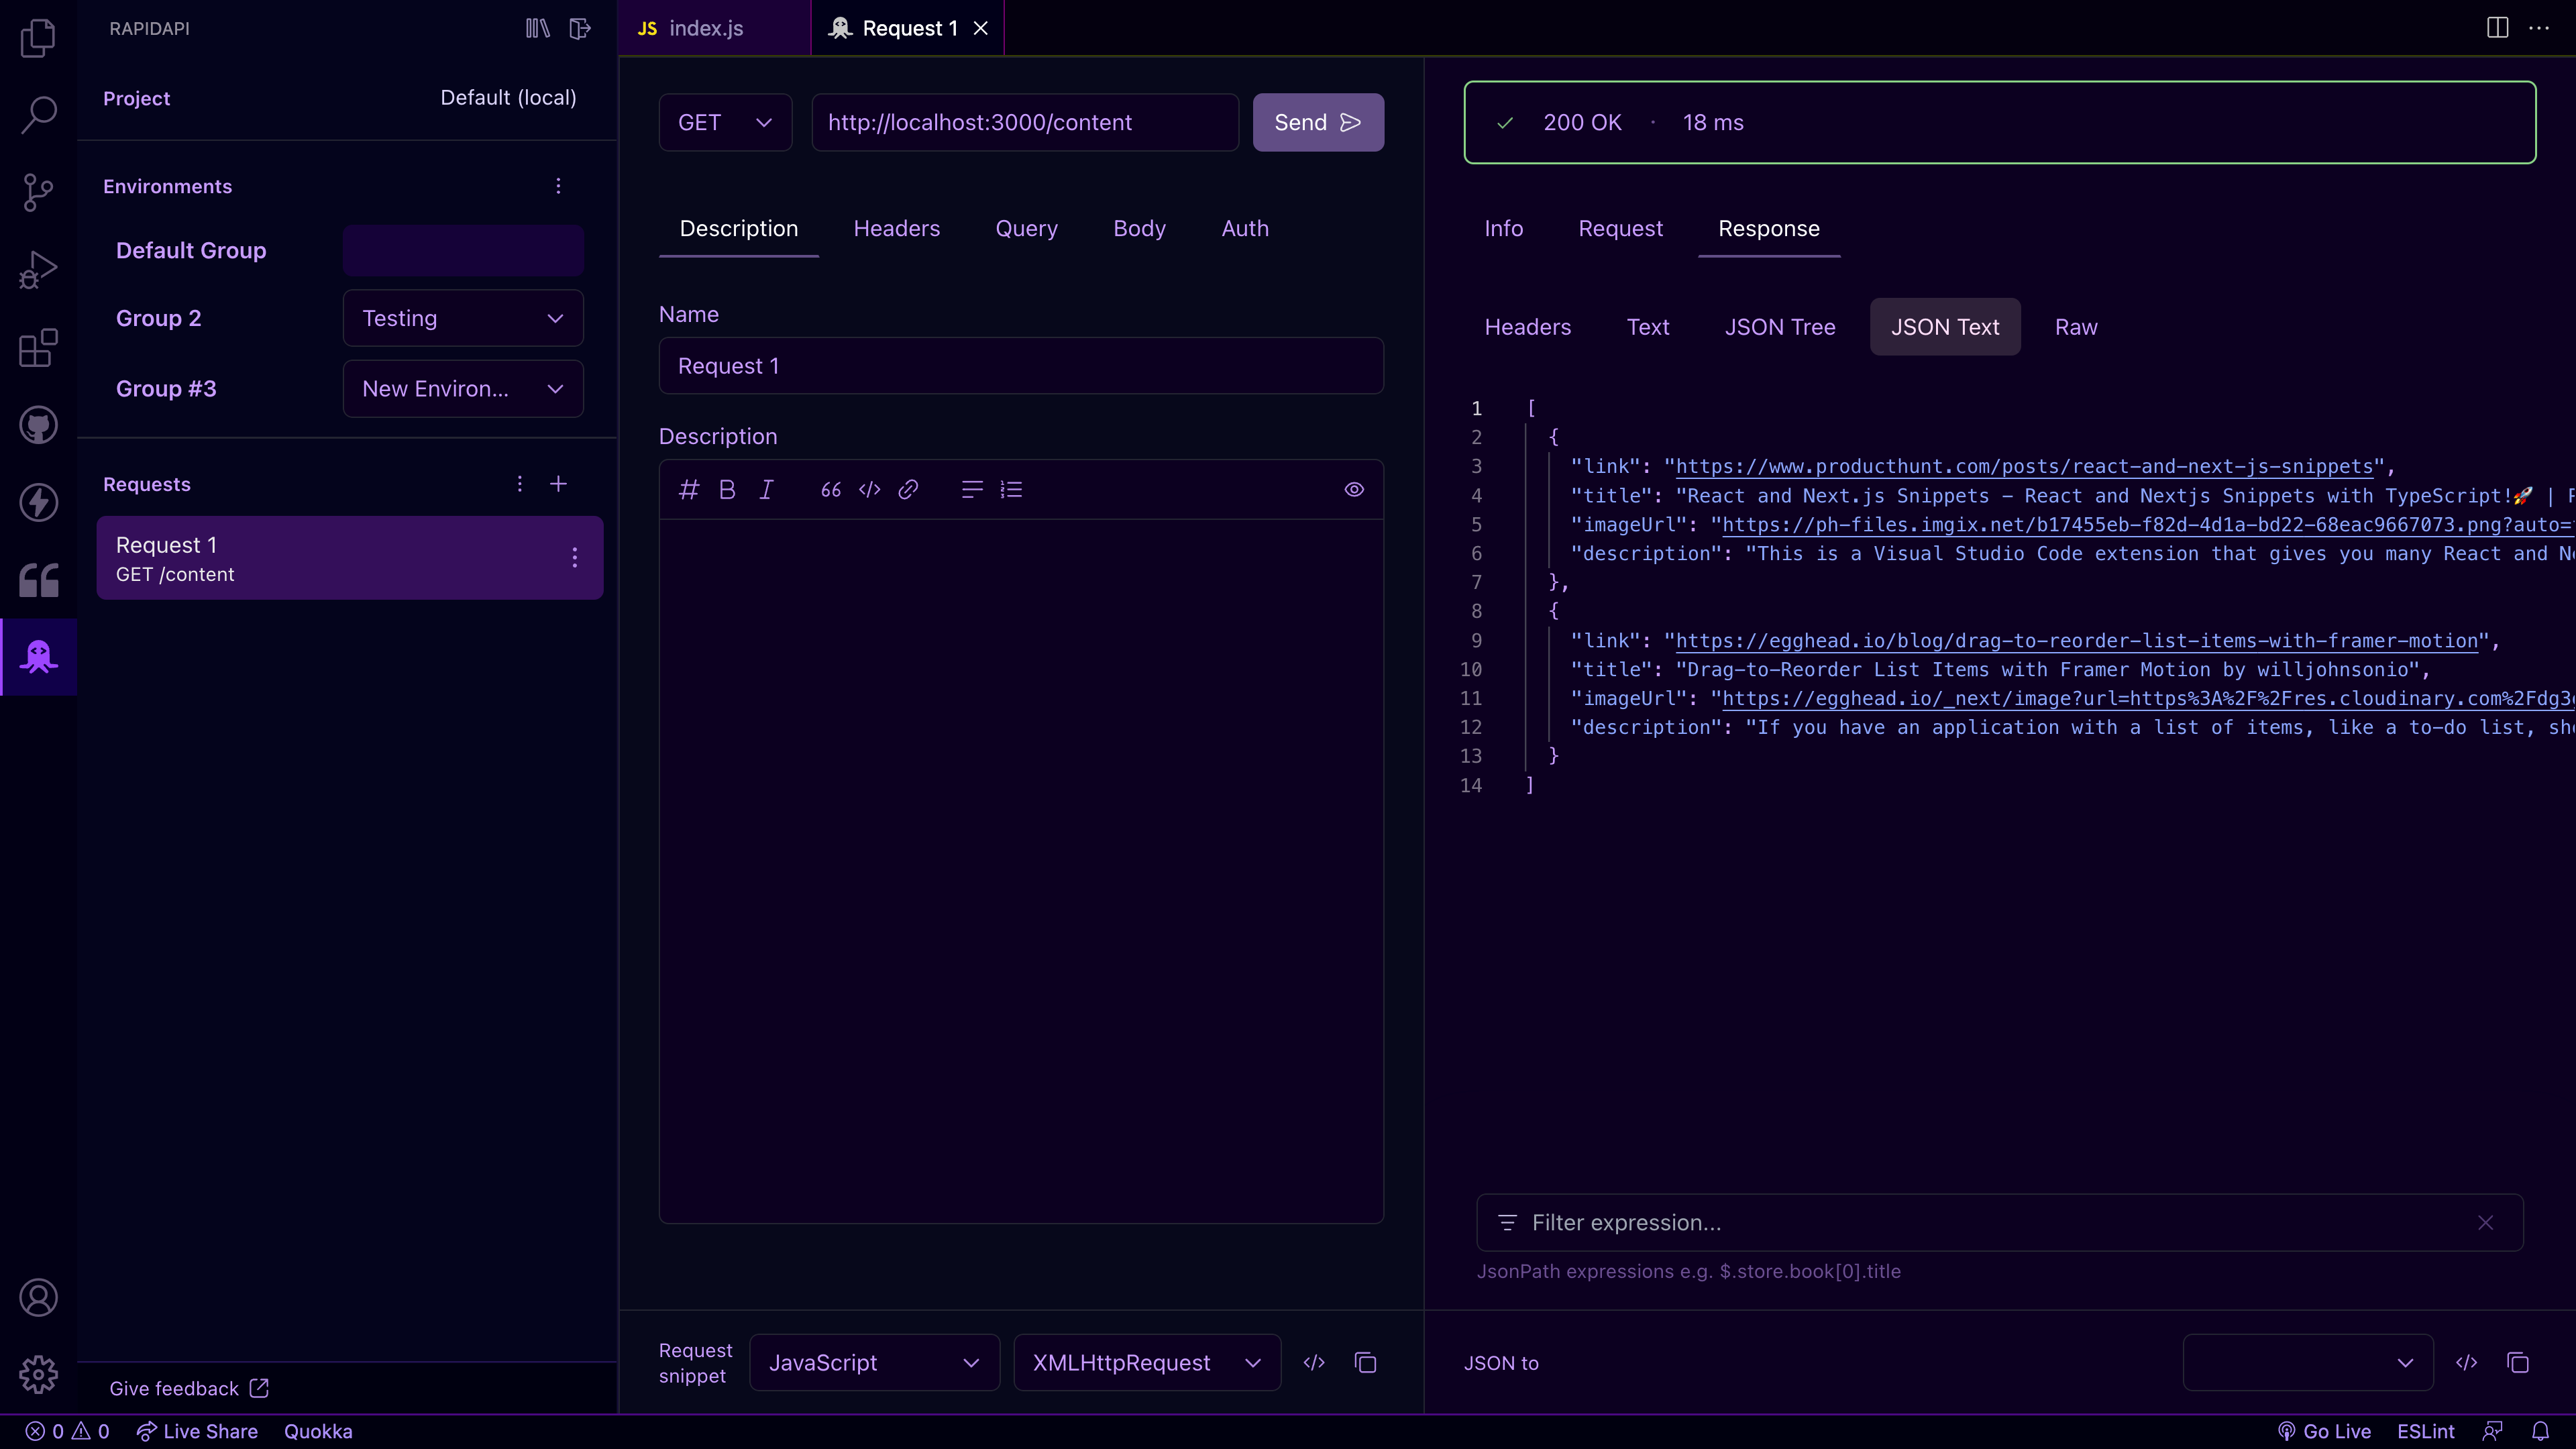2576x1449 pixels.
Task: Insert inline code in description editor
Action: (869, 490)
